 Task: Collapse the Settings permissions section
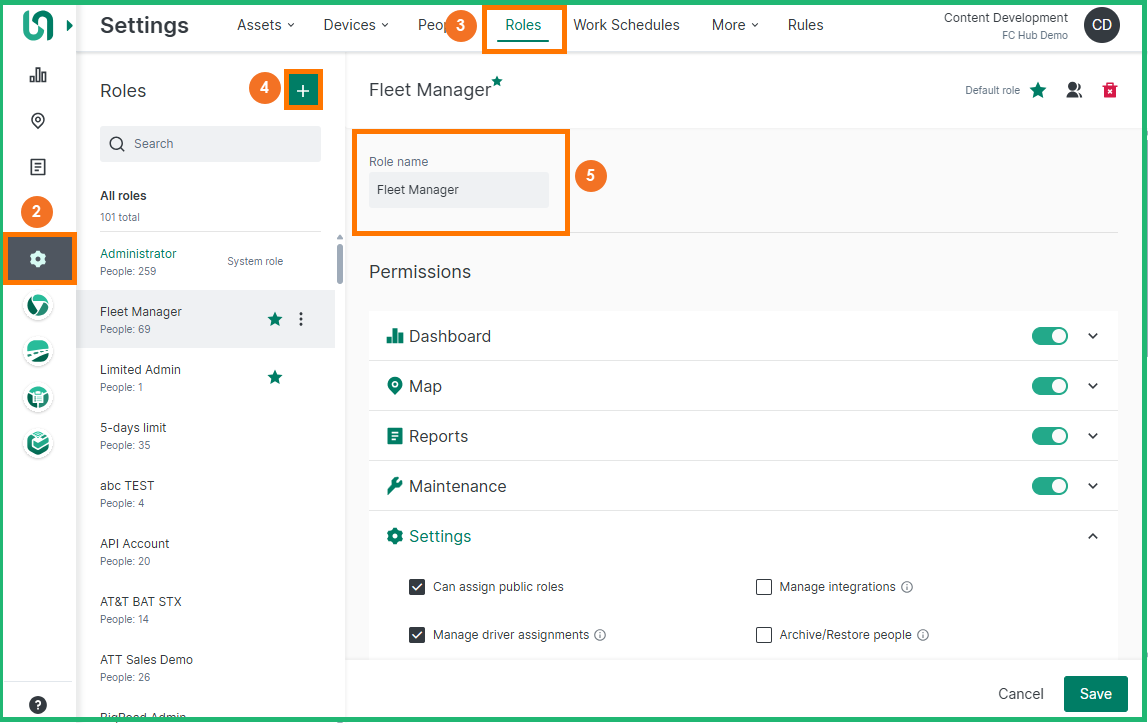[1093, 536]
